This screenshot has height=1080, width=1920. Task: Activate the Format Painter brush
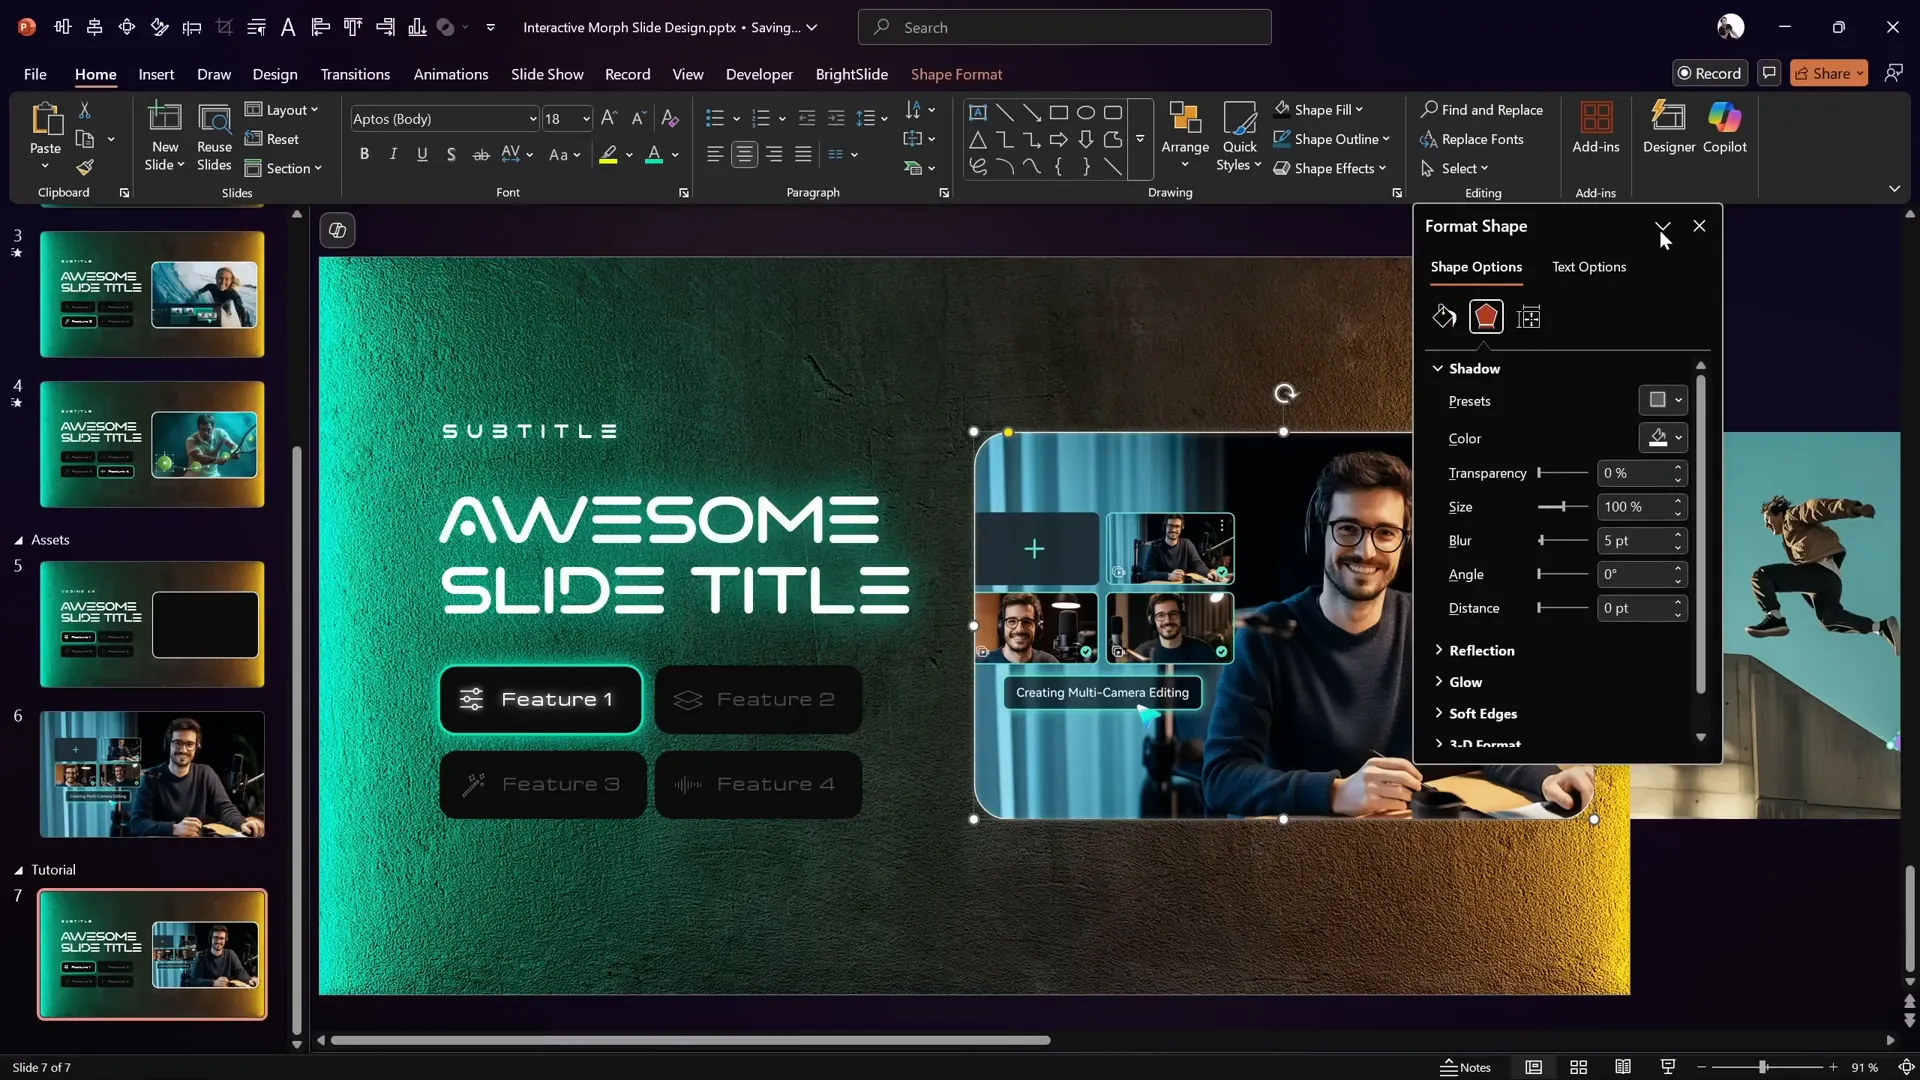(x=85, y=167)
